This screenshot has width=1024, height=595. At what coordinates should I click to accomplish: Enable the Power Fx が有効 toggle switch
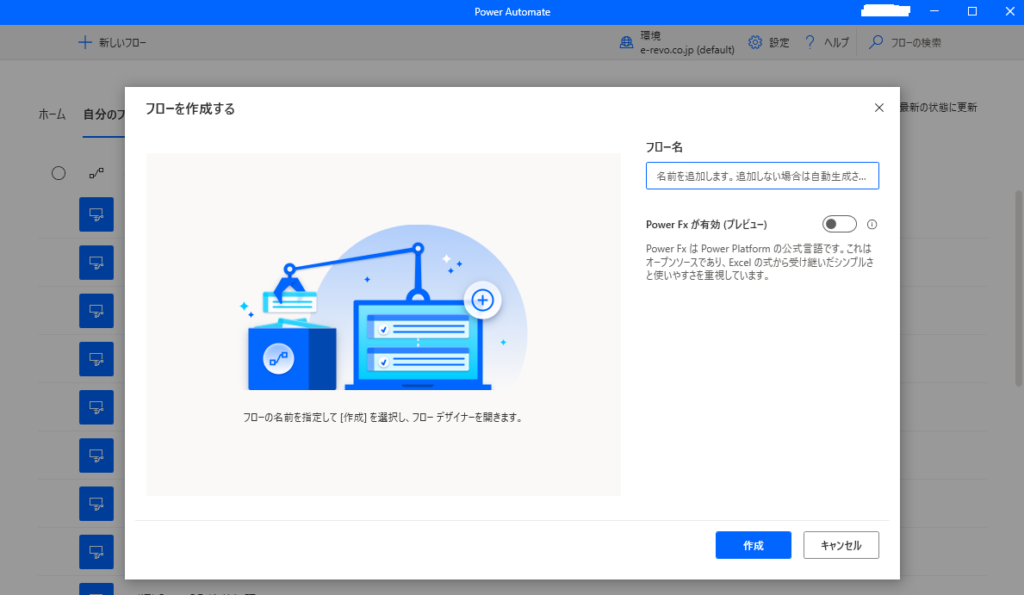point(839,225)
